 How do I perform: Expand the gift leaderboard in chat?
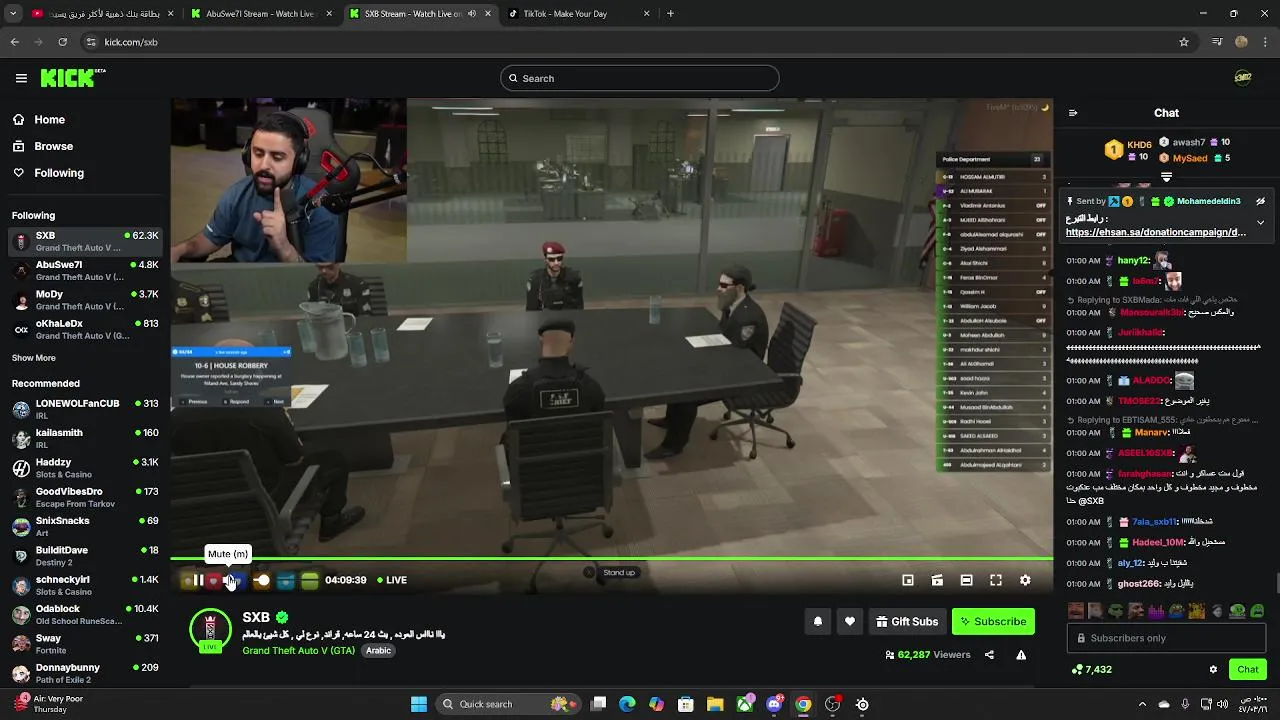1166,177
